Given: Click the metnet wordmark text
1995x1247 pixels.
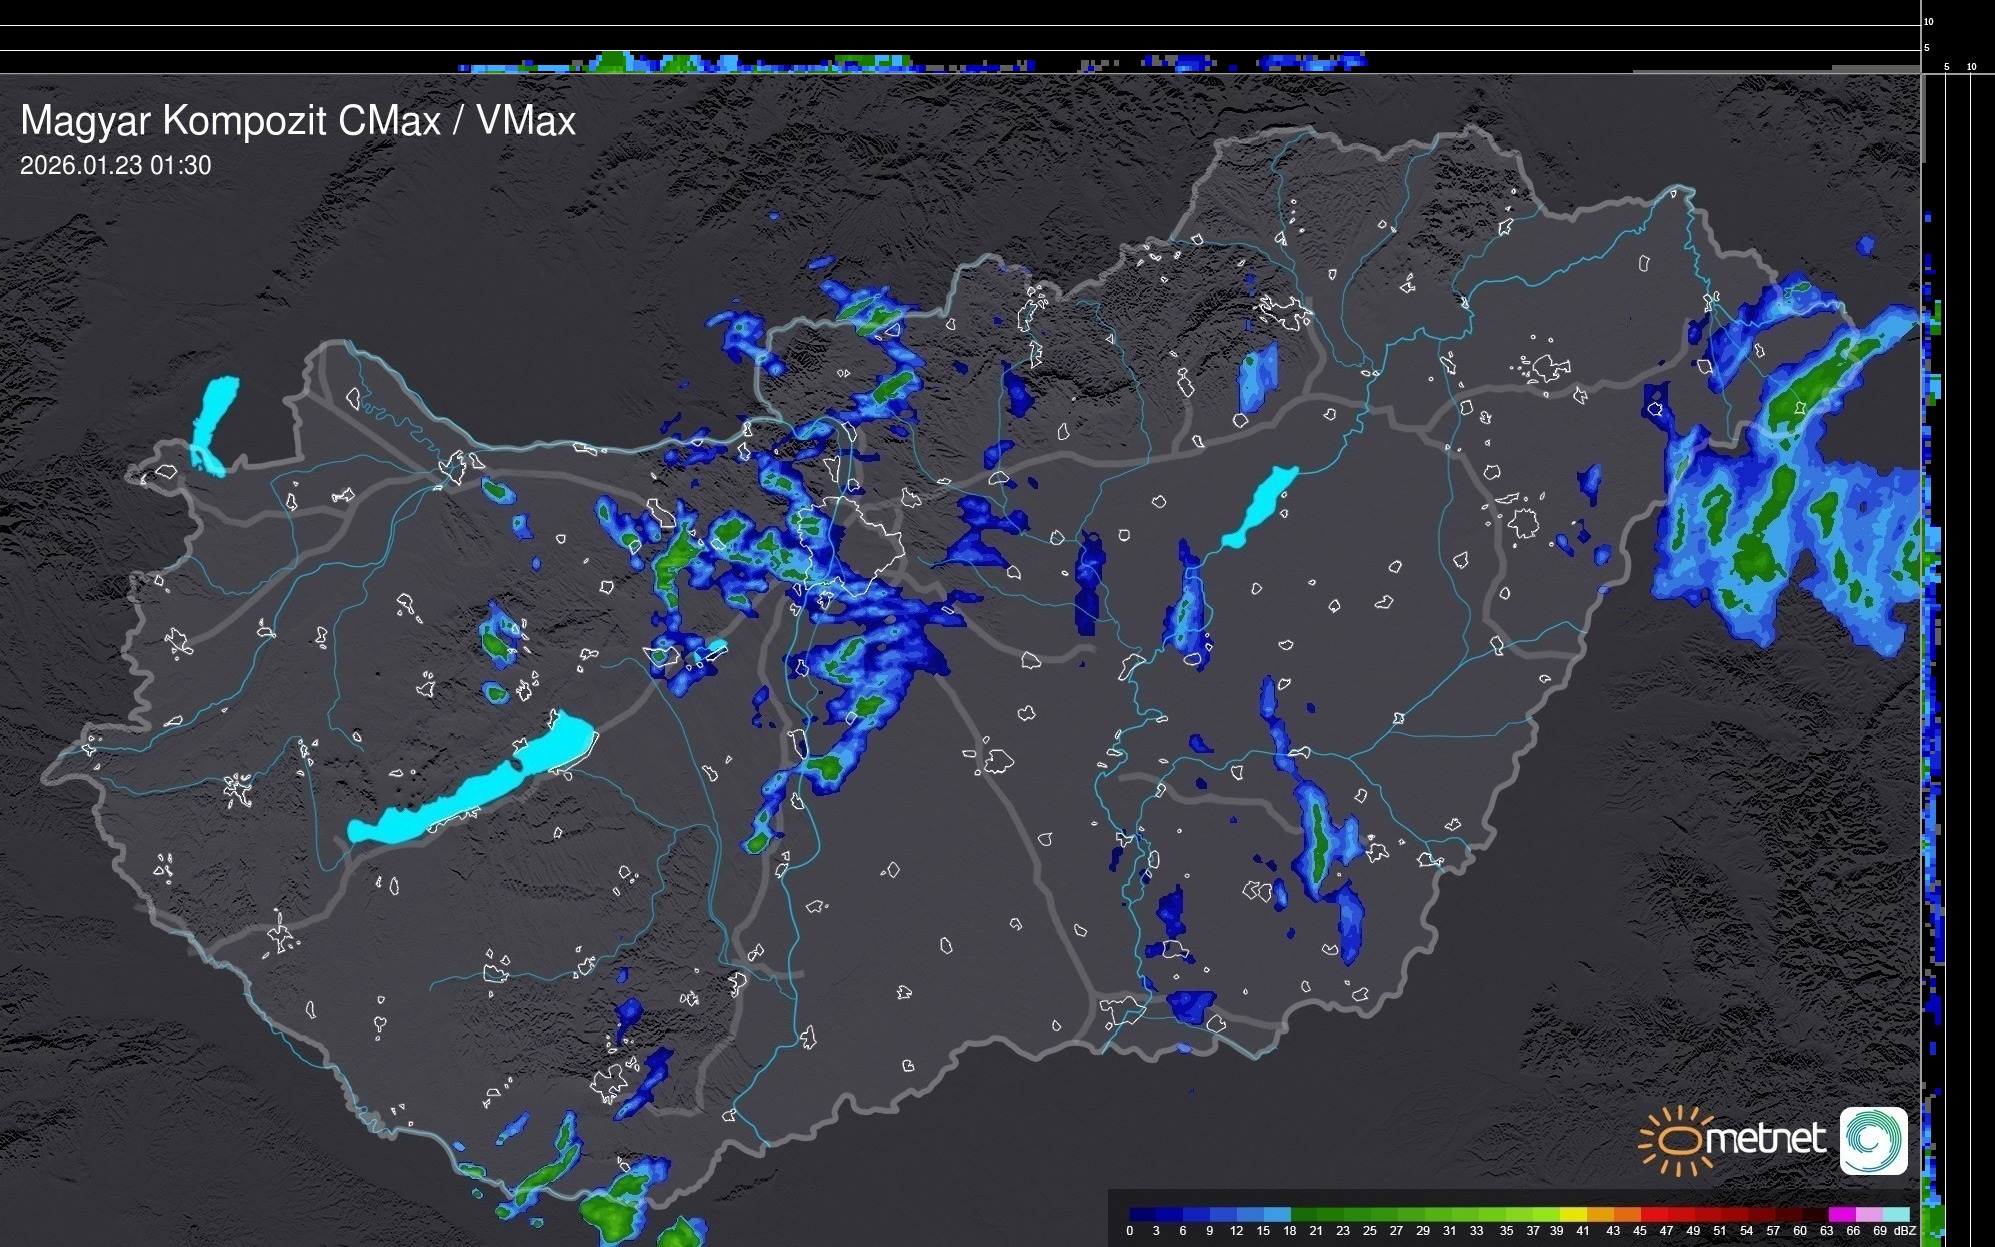Looking at the screenshot, I should coord(1765,1139).
